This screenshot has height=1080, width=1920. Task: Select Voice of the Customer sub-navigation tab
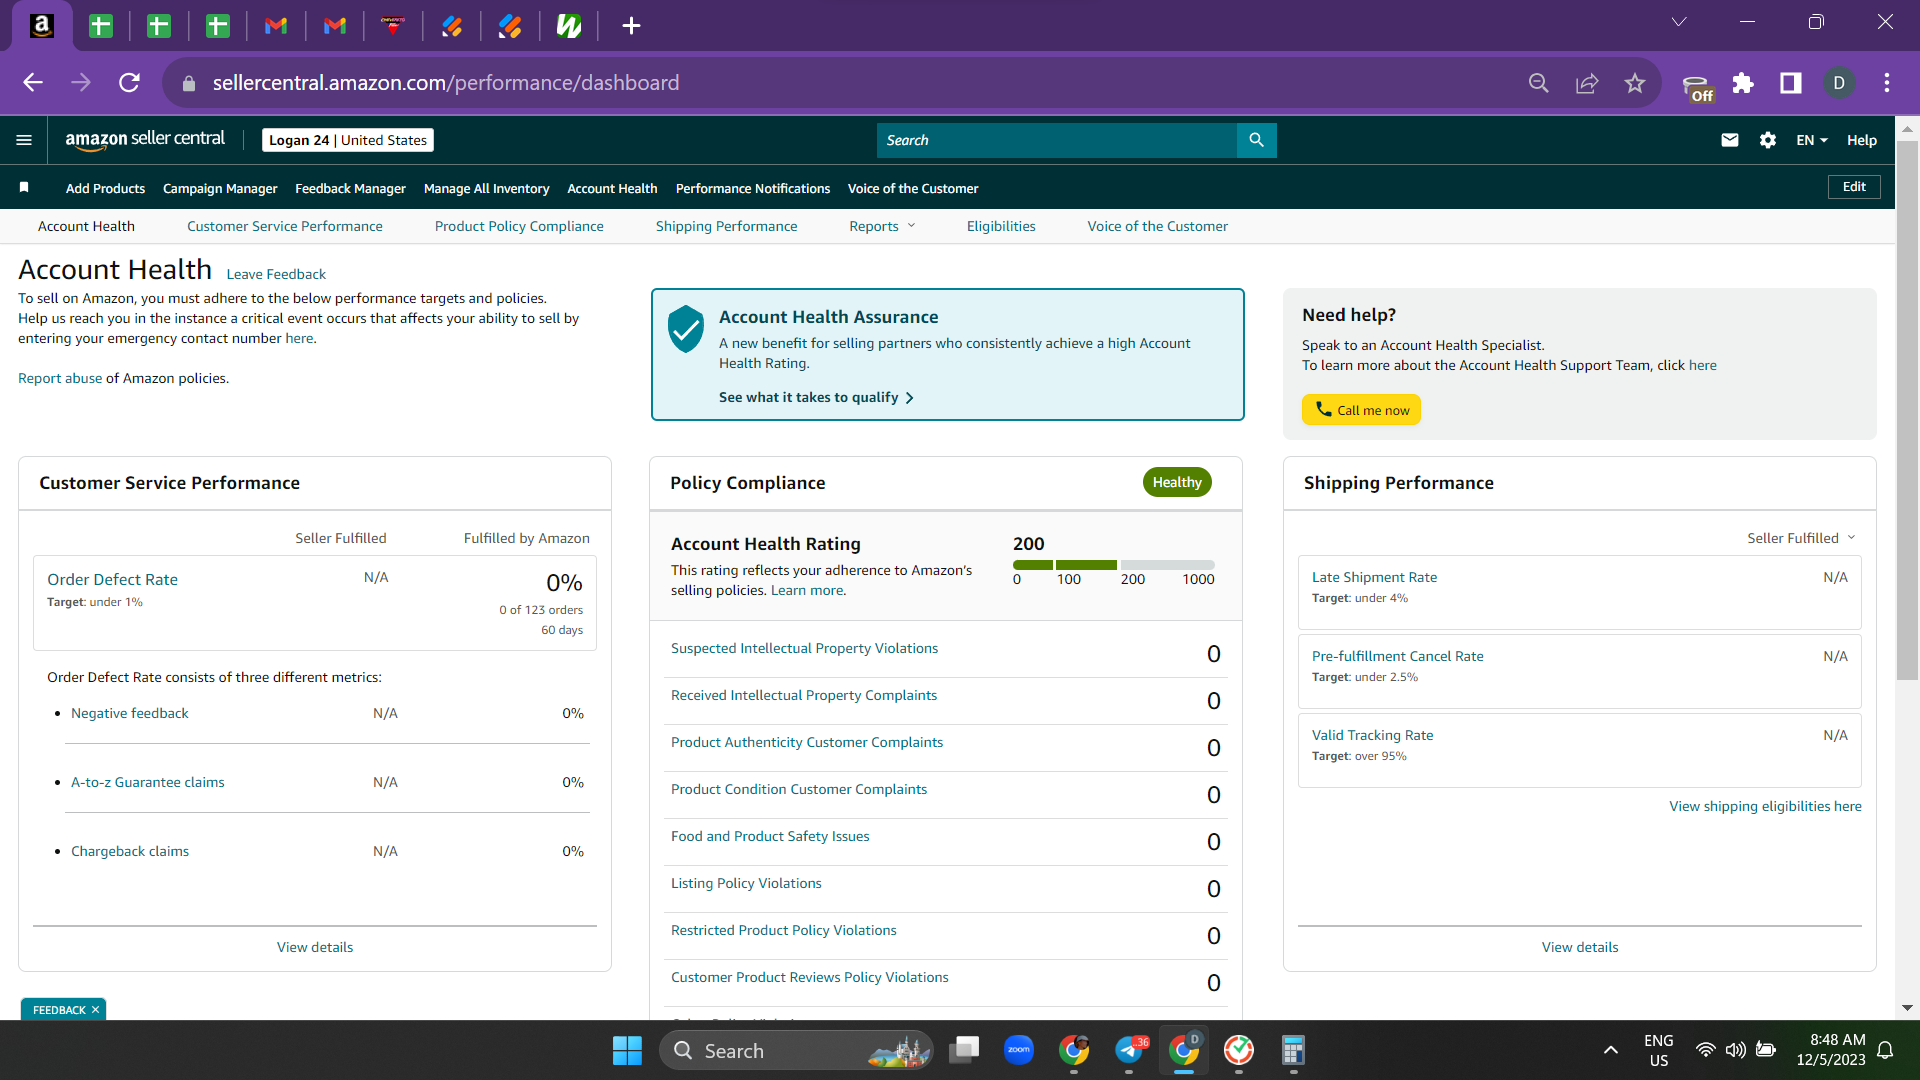1157,226
